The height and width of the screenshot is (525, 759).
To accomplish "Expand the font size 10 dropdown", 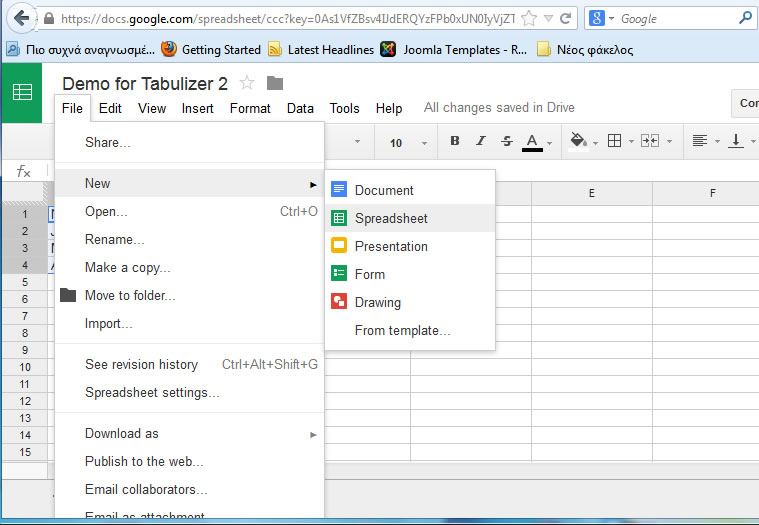I will click(408, 142).
